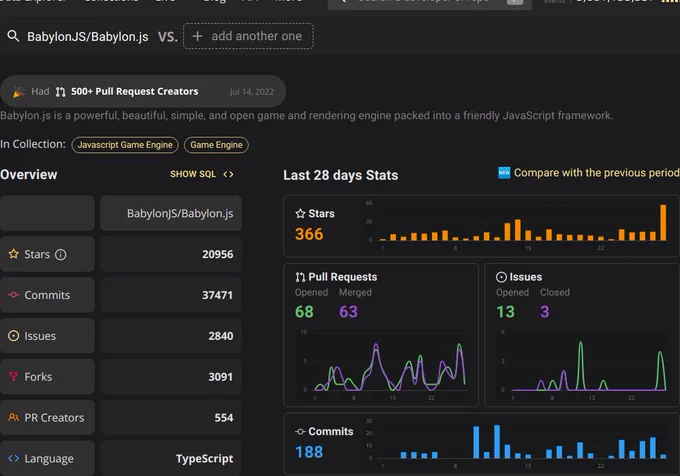Open the Game Engine collection tag

216,145
